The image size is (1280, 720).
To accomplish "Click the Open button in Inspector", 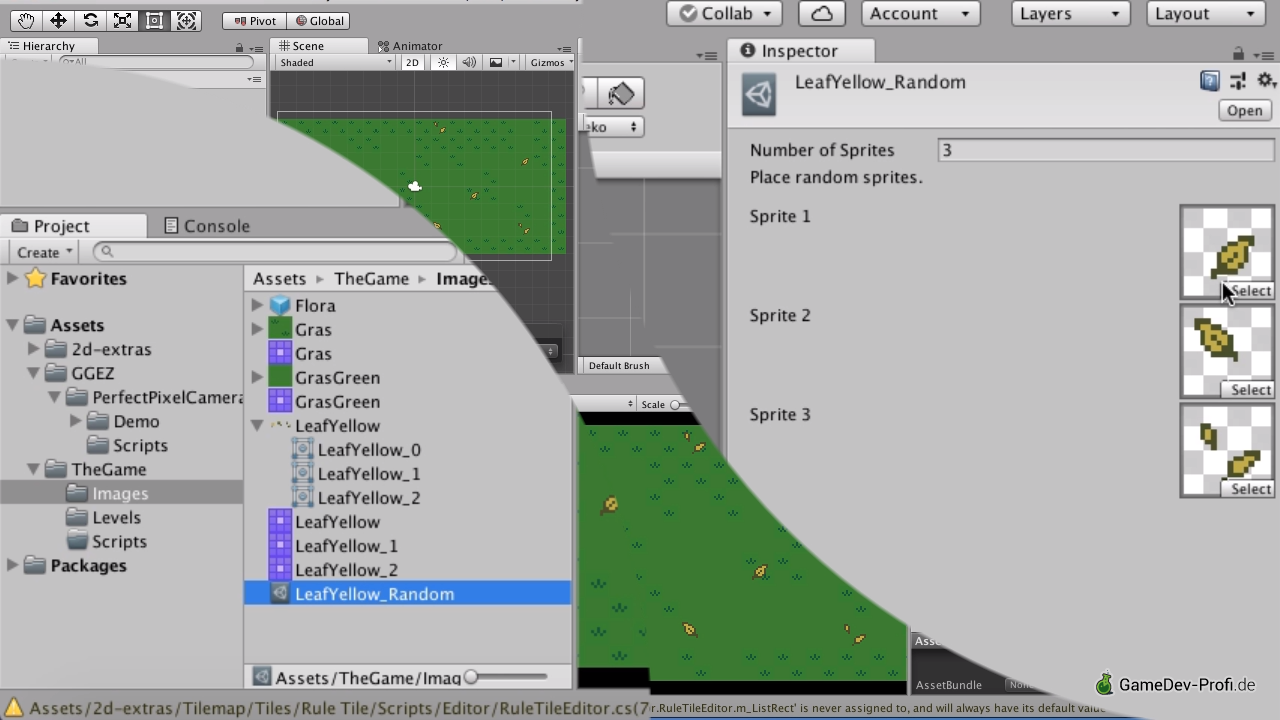I will (x=1245, y=110).
